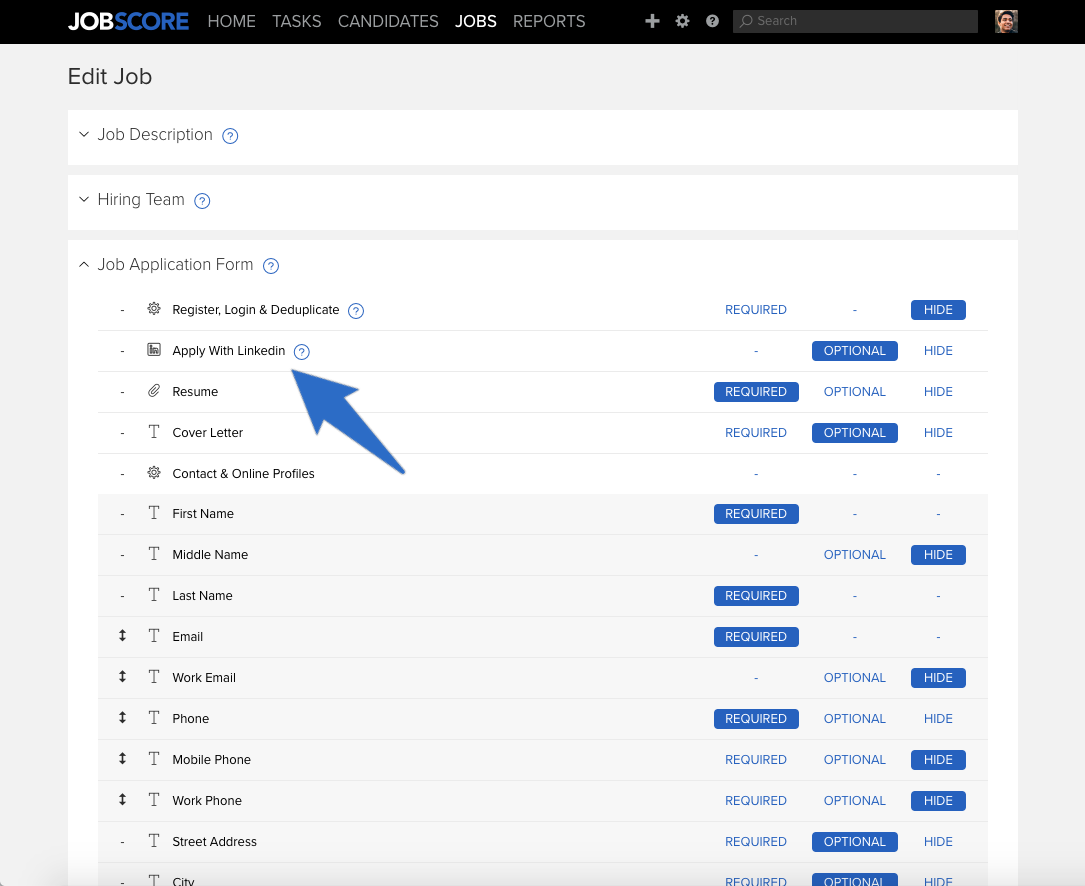
Task: Click the reorder handle for Email row
Action: click(122, 635)
